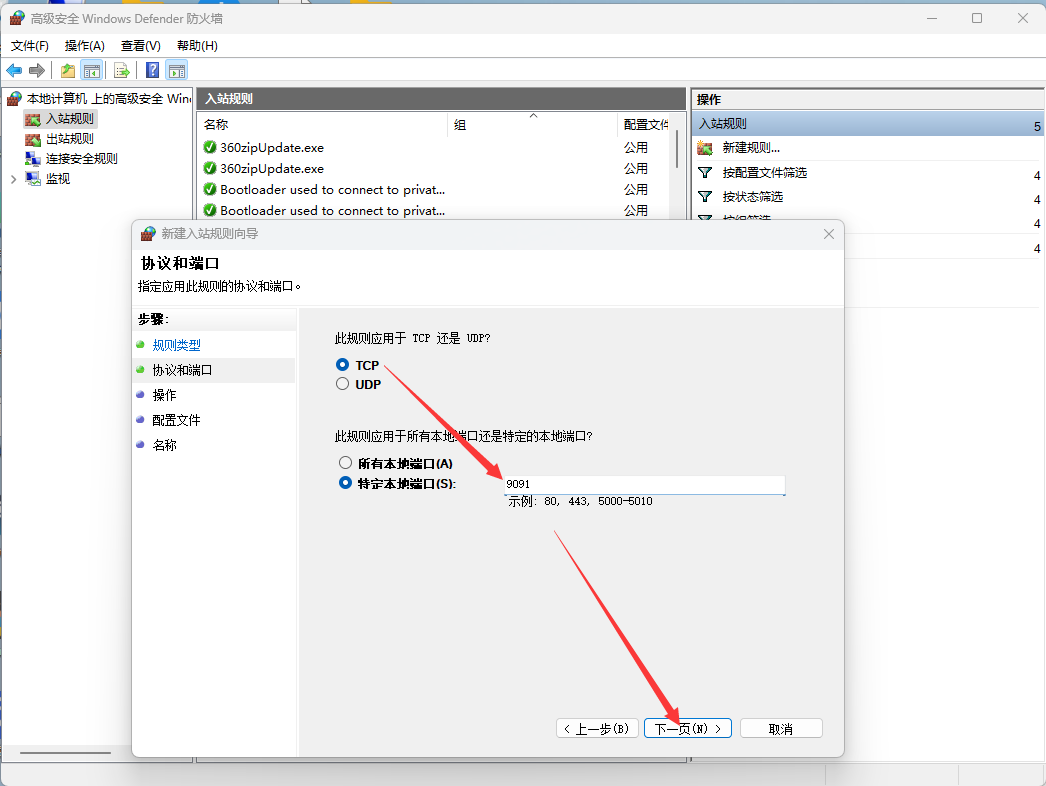Choose the UDP protocol option

343,384
